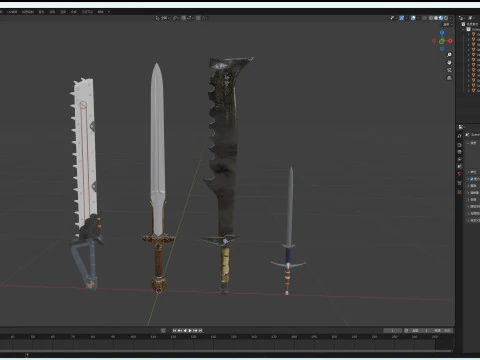Click the current frame field
The height and width of the screenshot is (360, 480).
[393, 330]
